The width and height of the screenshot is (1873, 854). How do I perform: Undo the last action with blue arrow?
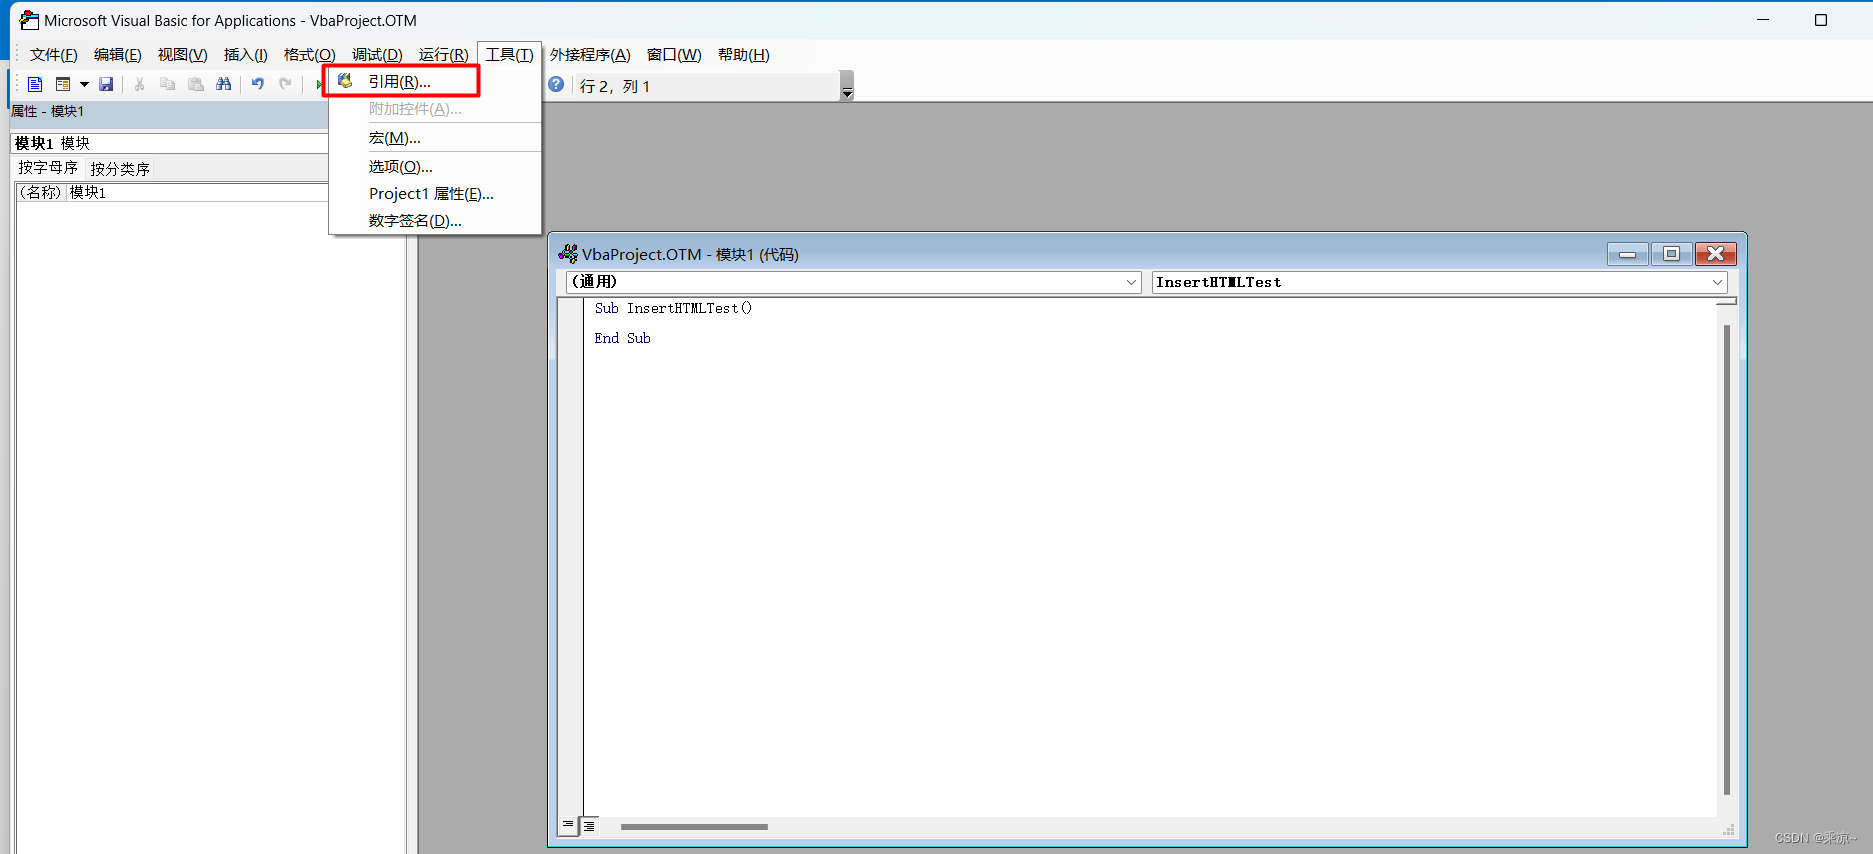click(258, 85)
